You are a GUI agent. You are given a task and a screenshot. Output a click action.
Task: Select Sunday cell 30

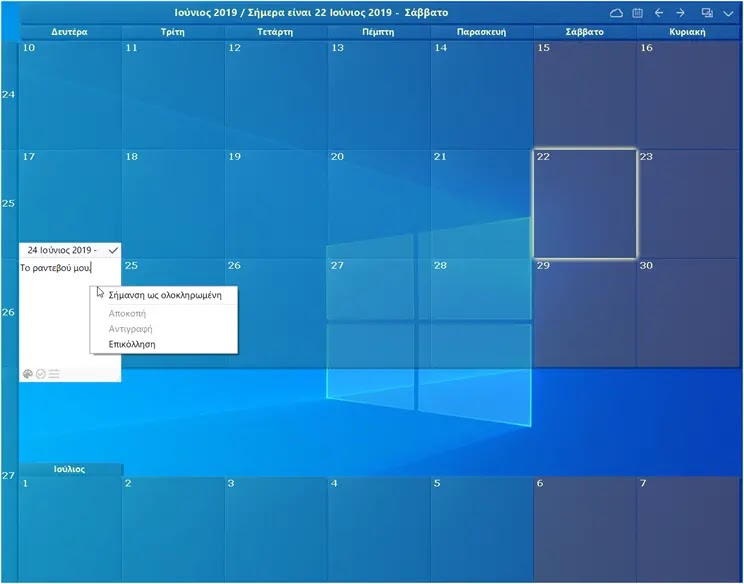pos(688,313)
